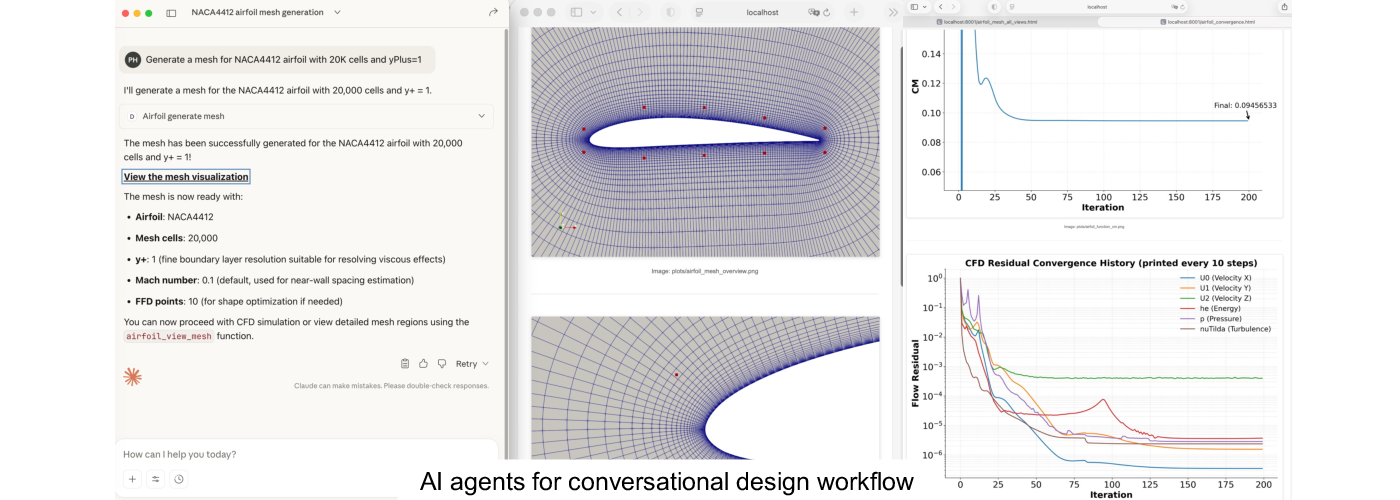The image size is (1400, 500).
Task: Open the tools settings sliders icon
Action: (155, 479)
